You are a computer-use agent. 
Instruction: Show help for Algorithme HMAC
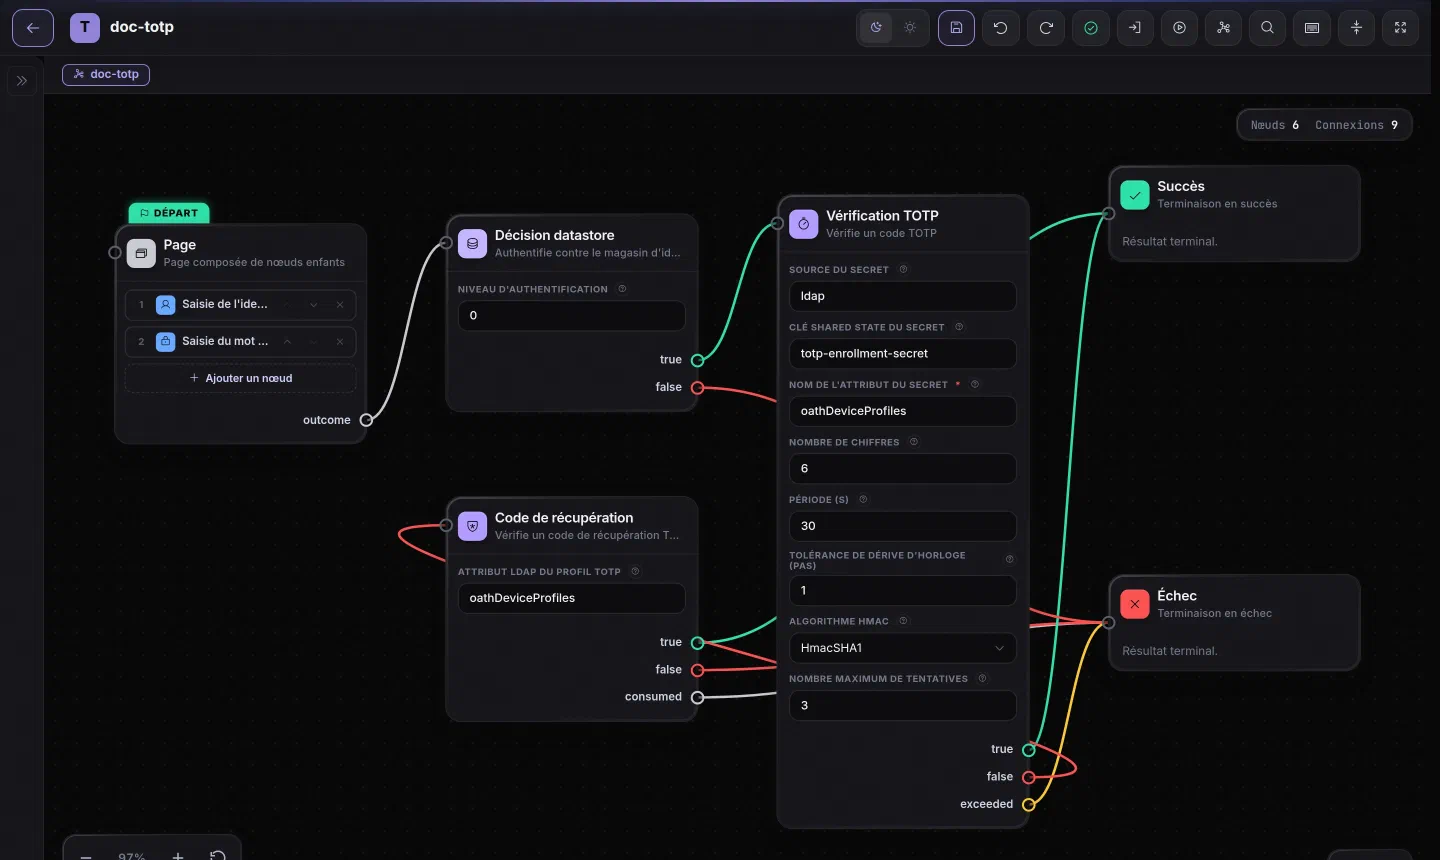click(903, 621)
